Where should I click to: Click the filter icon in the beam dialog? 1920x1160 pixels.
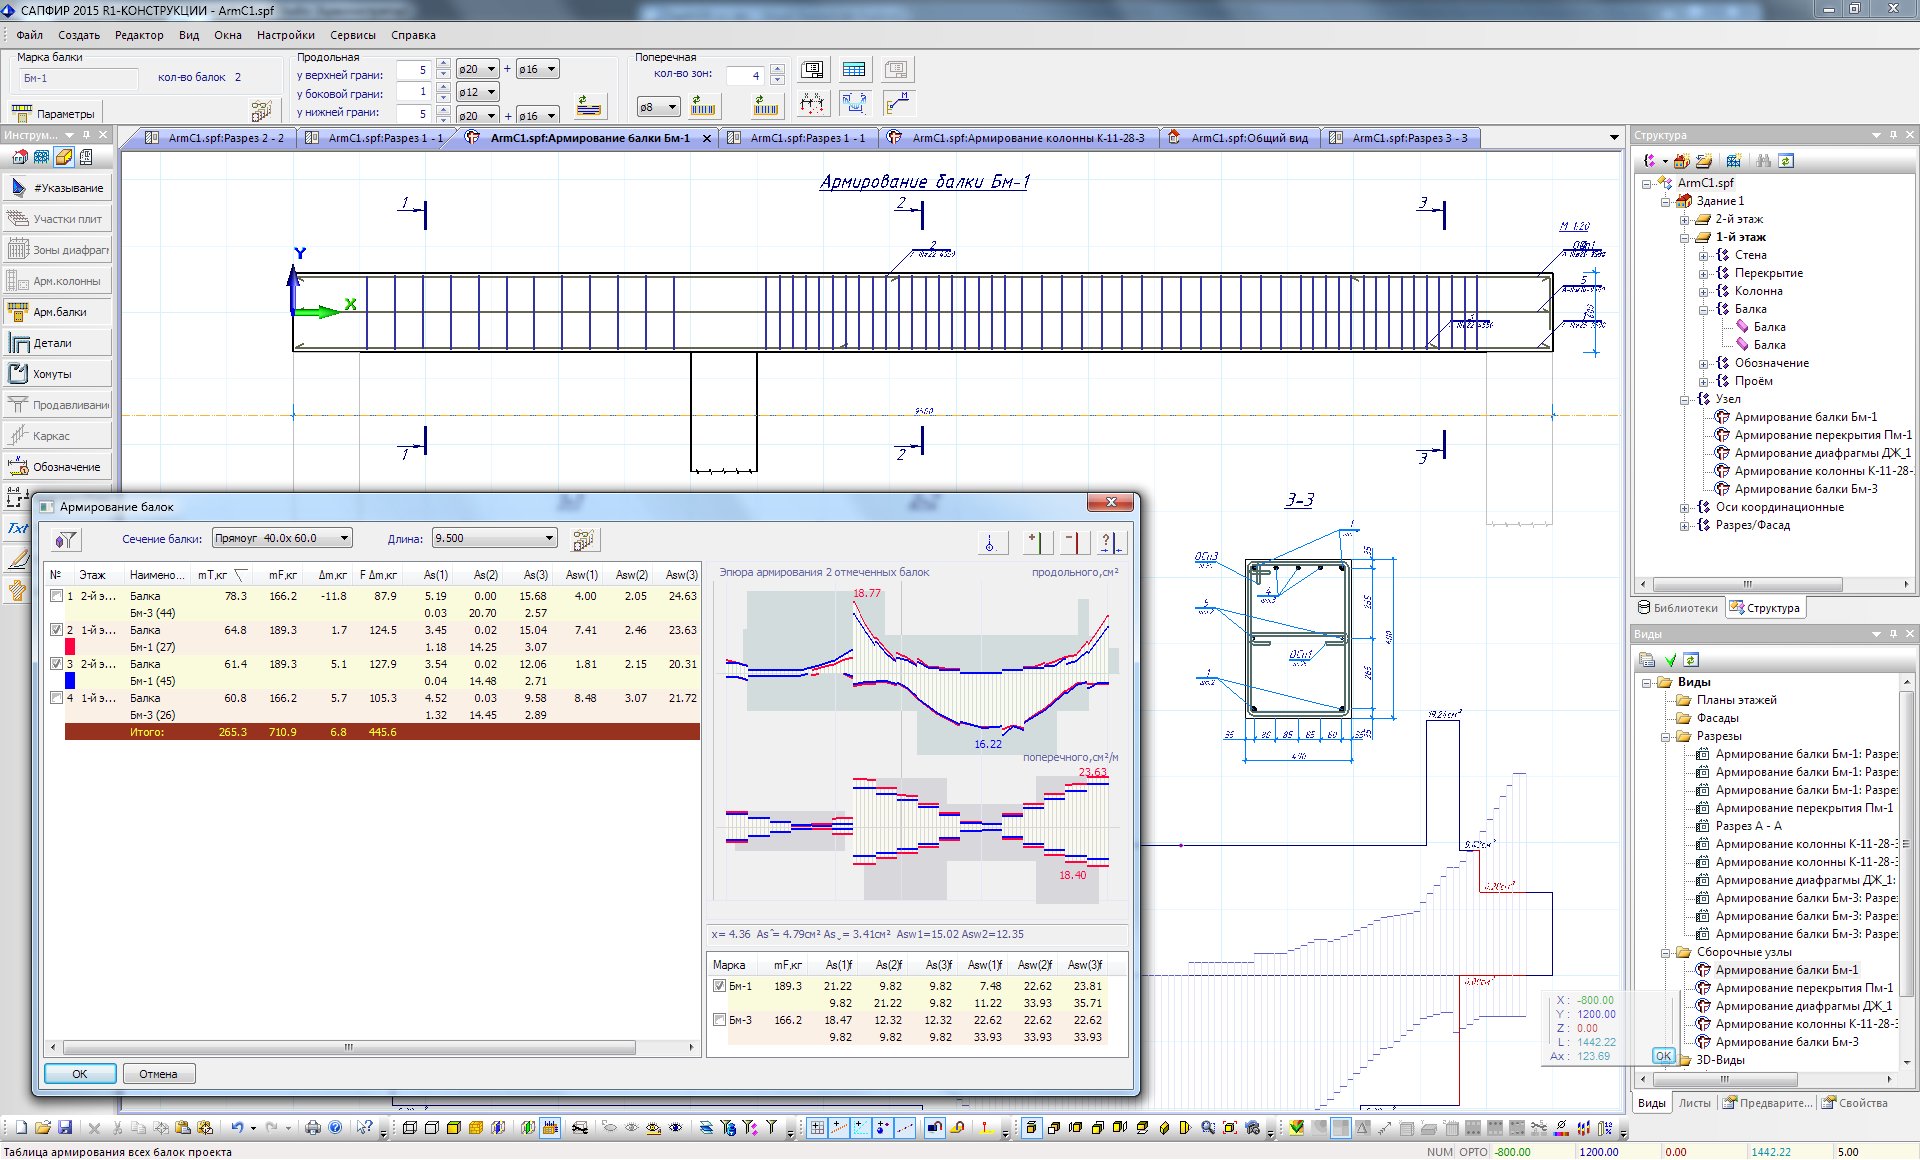pos(66,540)
